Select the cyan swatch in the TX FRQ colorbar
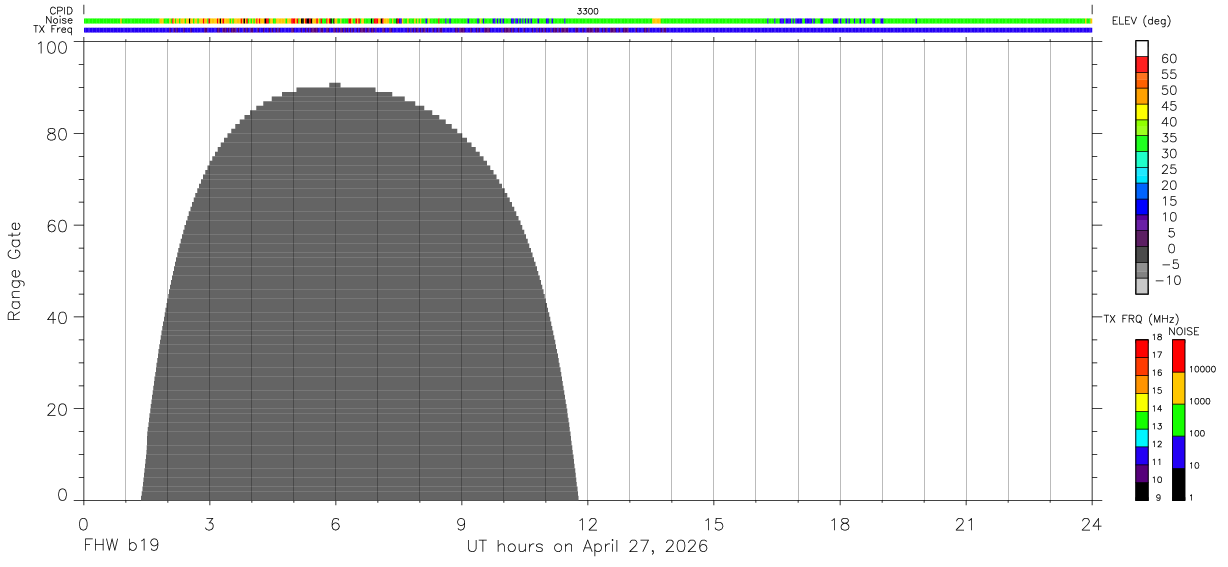The image size is (1228, 567). 1142,438
